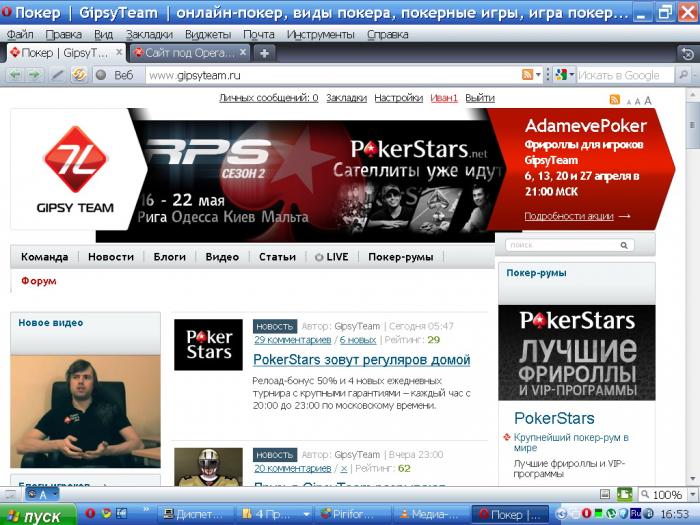
Task: Open the closed tabs trash icon
Action: 687,54
